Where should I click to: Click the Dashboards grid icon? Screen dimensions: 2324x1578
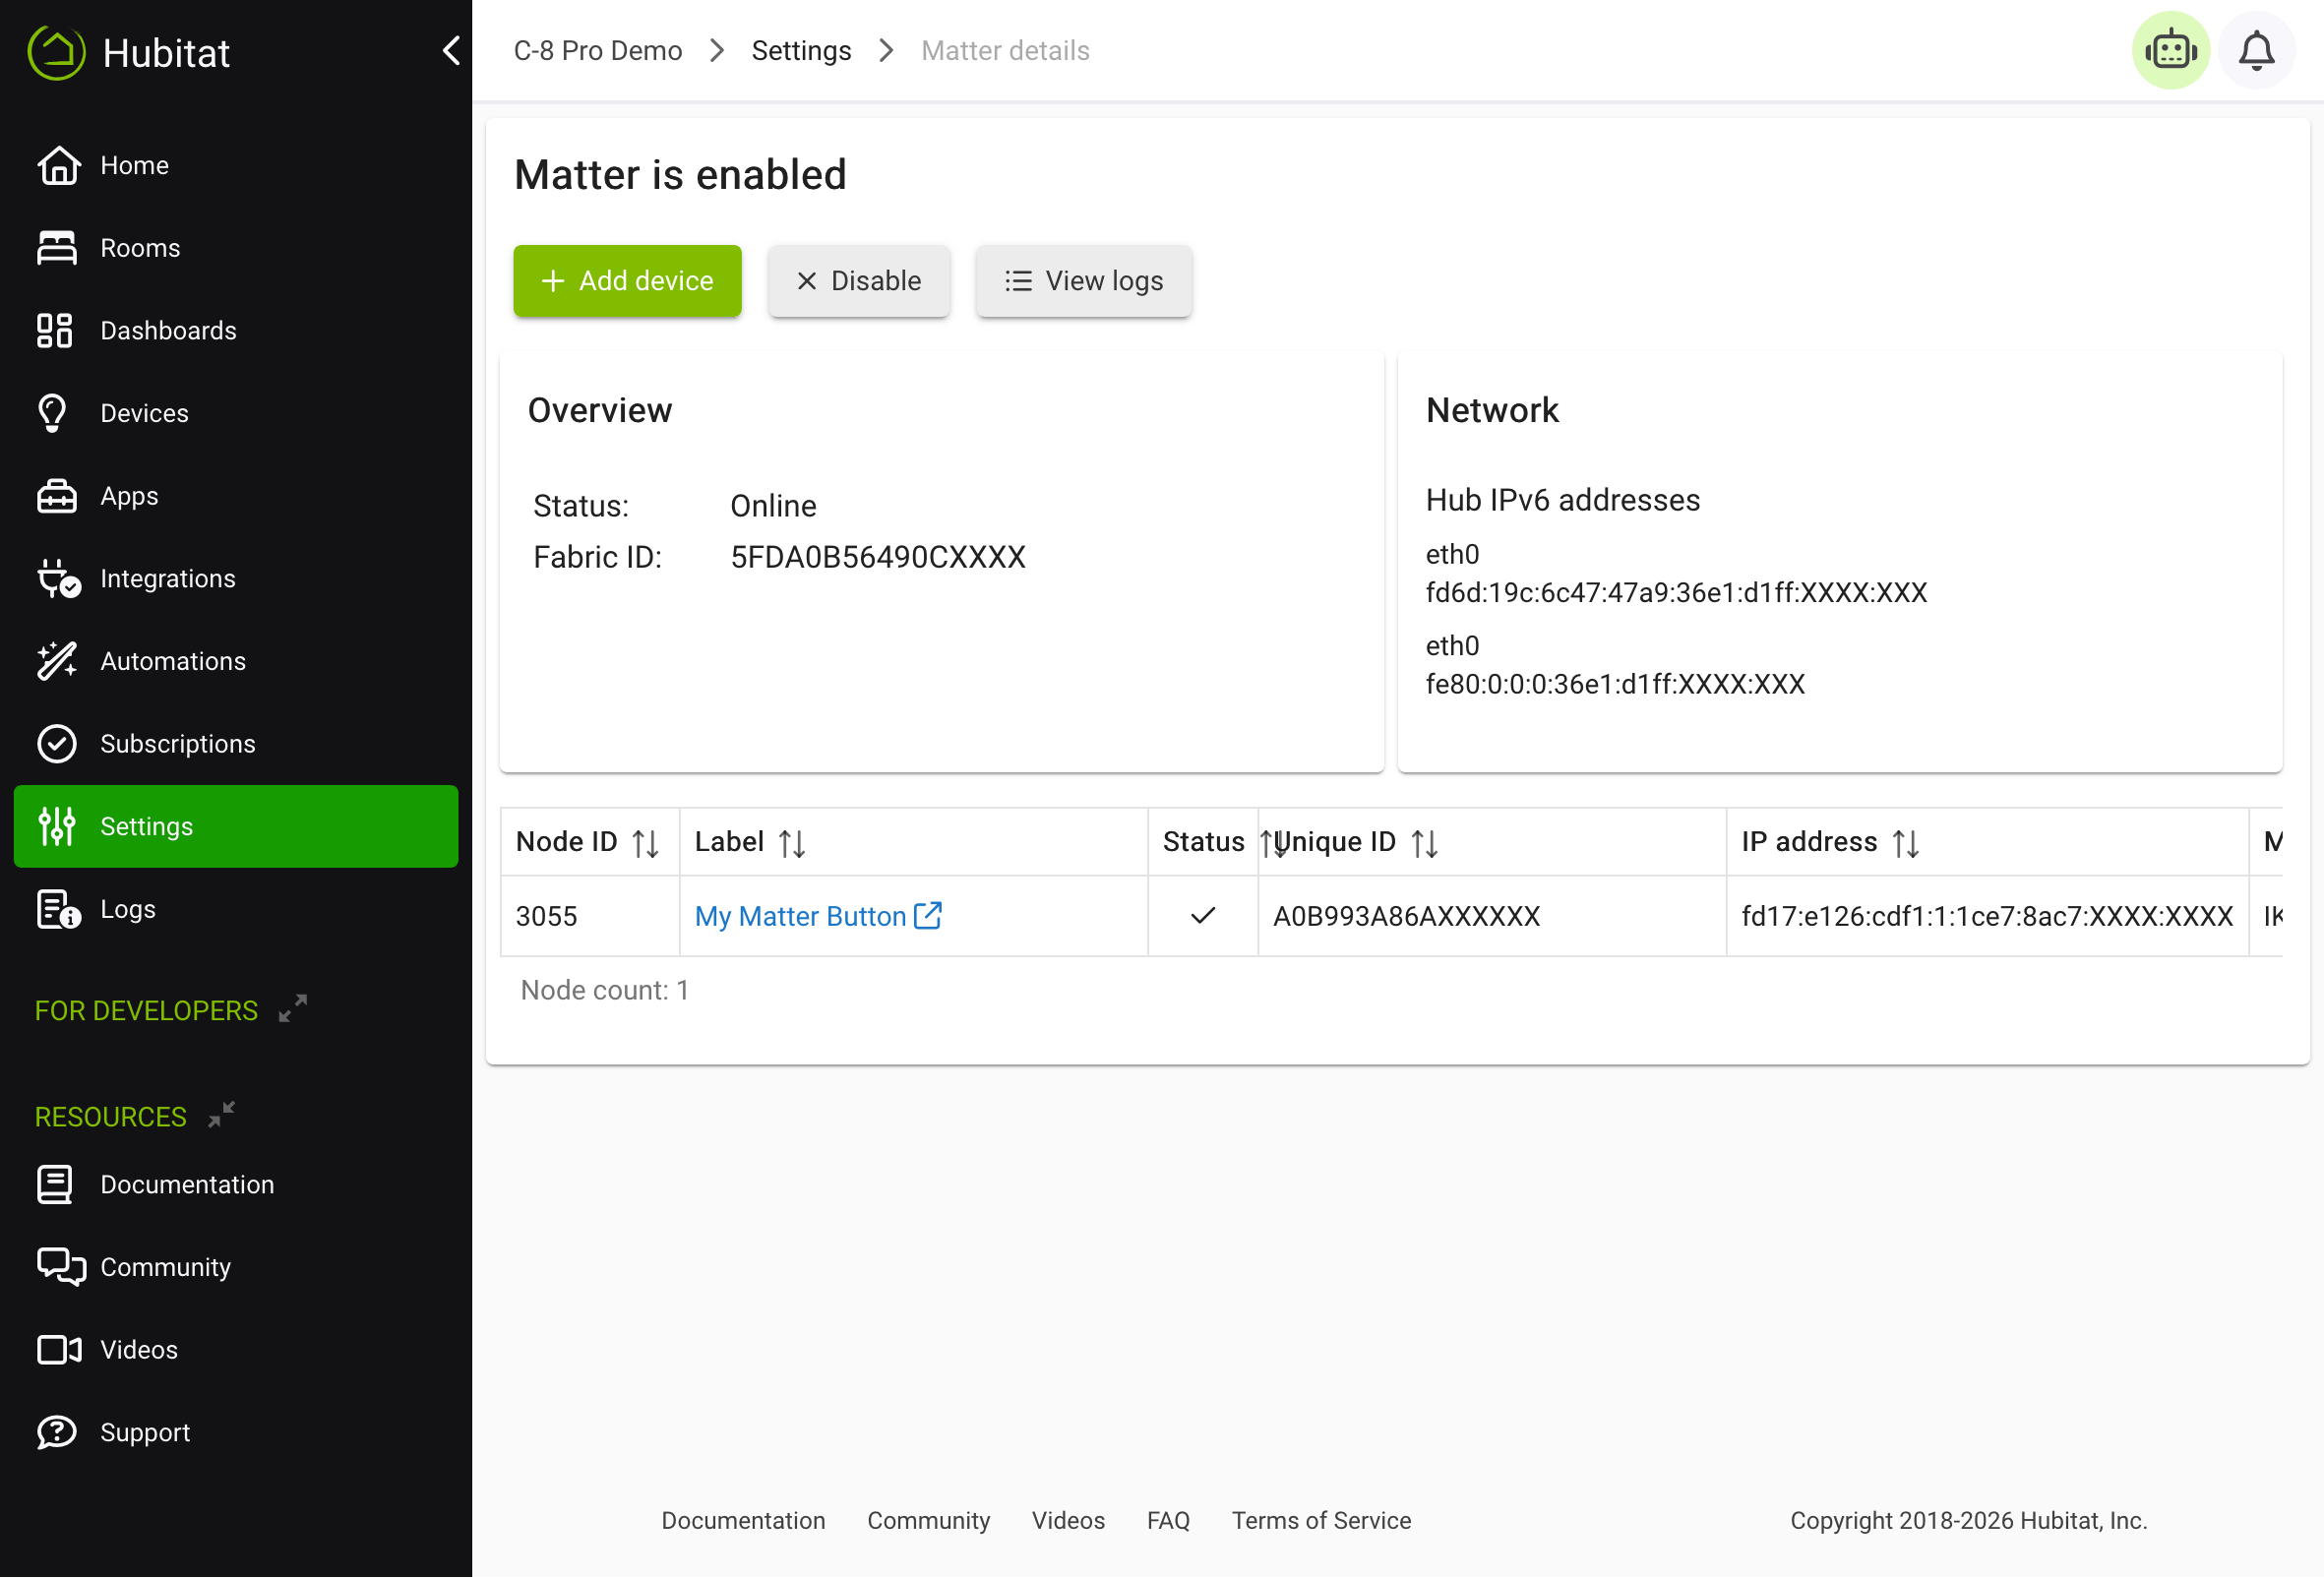pos(55,331)
